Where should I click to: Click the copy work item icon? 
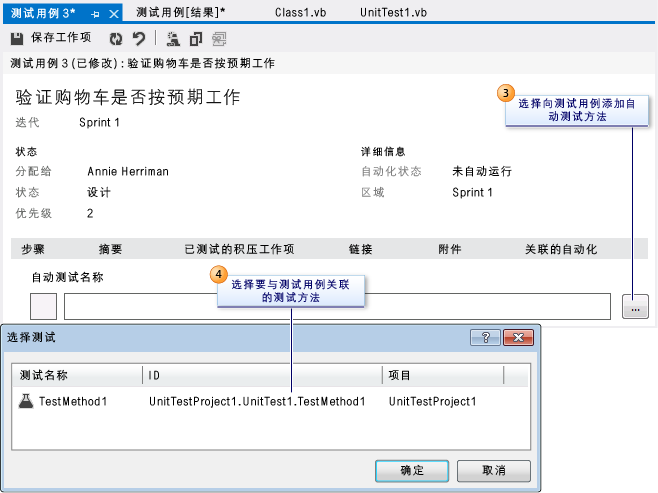click(x=196, y=39)
